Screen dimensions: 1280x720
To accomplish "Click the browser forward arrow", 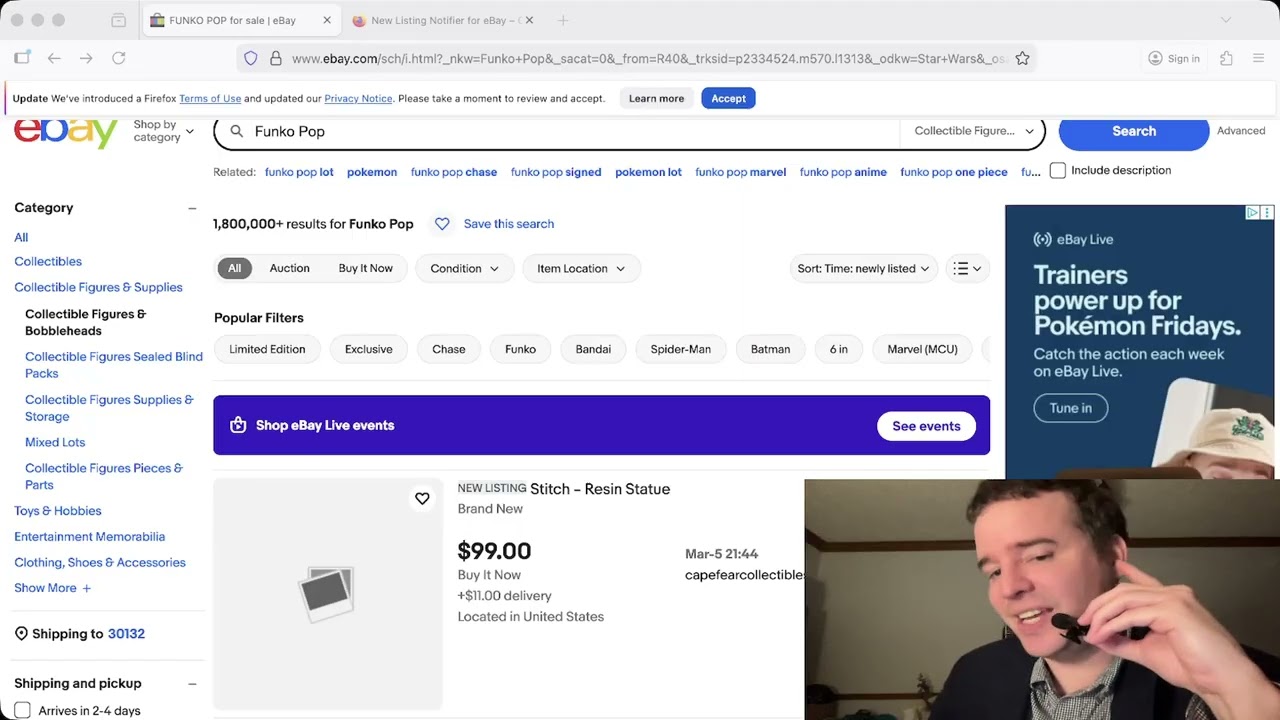I will coord(86,58).
